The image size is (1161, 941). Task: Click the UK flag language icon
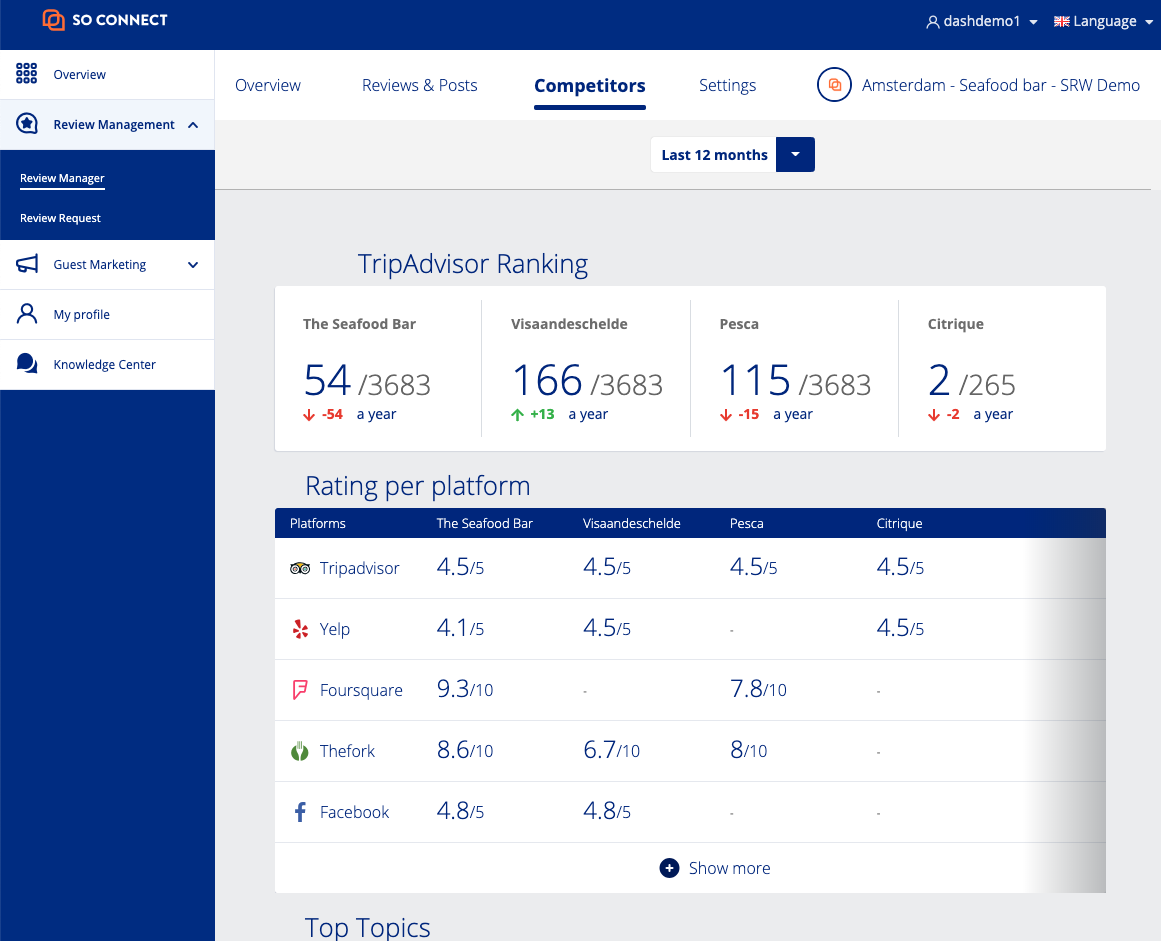pyautogui.click(x=1061, y=21)
